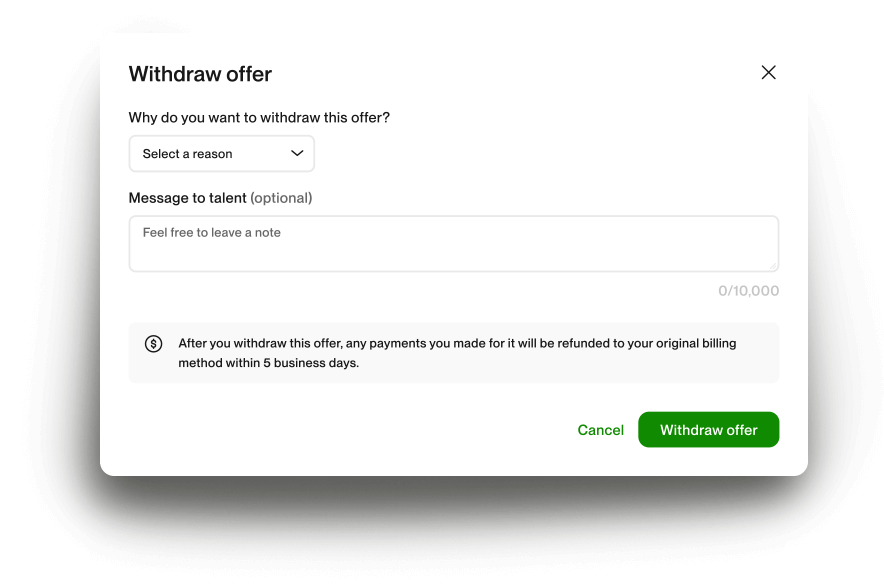The width and height of the screenshot is (884, 588).
Task: Click the "Feel free to leave a note" placeholder
Action: (x=212, y=233)
